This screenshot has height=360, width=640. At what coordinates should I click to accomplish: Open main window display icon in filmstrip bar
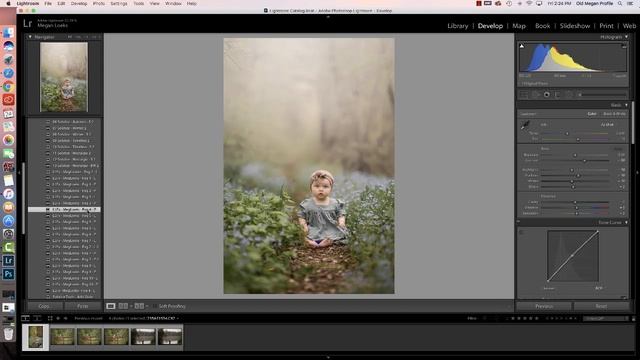(x=26, y=318)
